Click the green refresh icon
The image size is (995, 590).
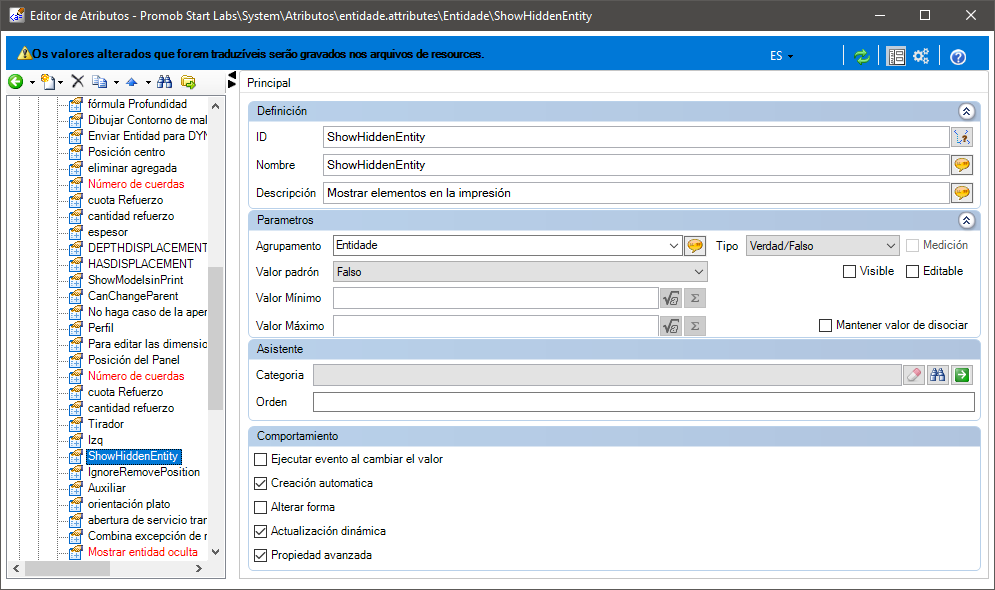[x=862, y=56]
